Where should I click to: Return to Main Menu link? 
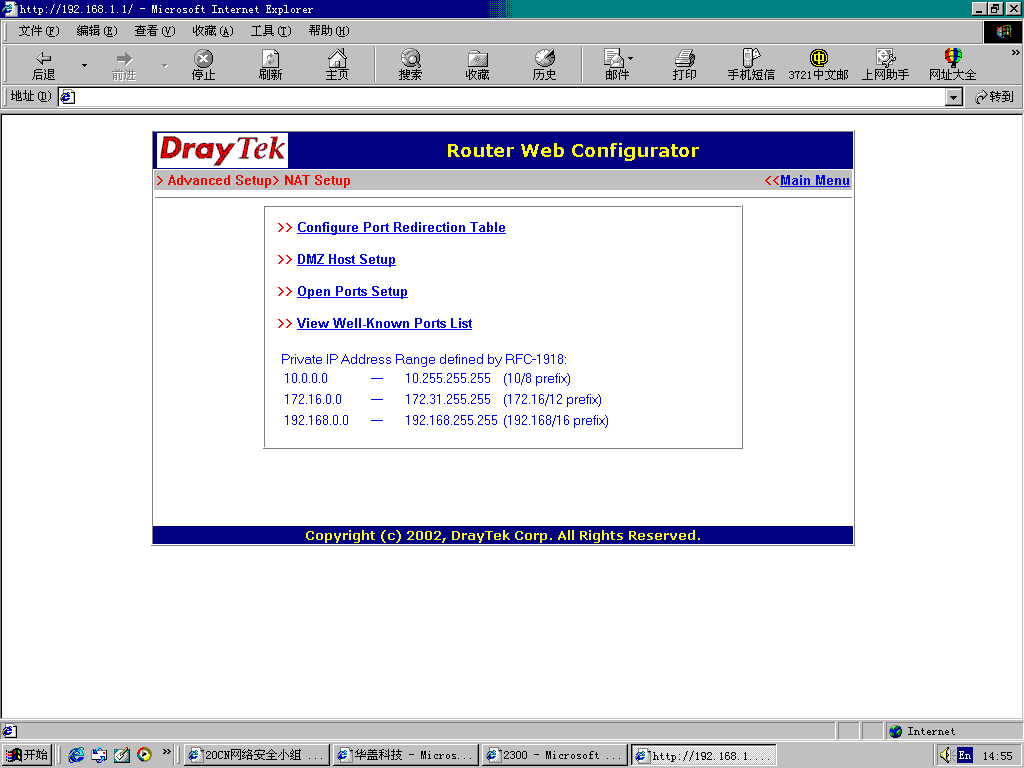pyautogui.click(x=814, y=180)
